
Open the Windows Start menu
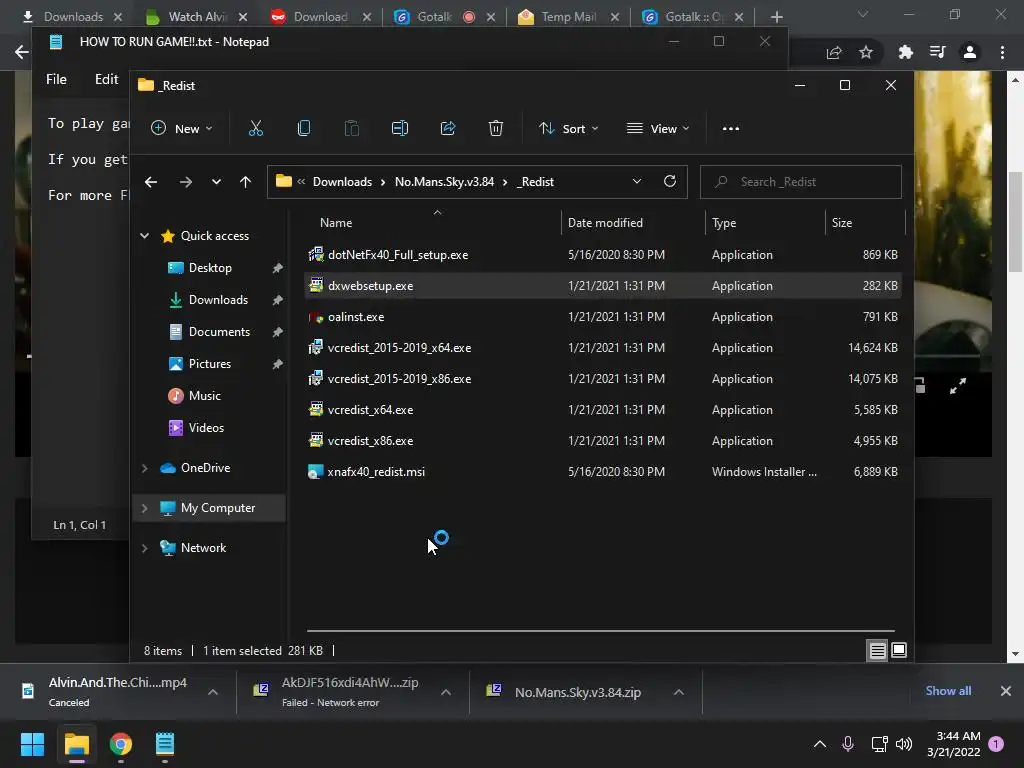click(32, 744)
